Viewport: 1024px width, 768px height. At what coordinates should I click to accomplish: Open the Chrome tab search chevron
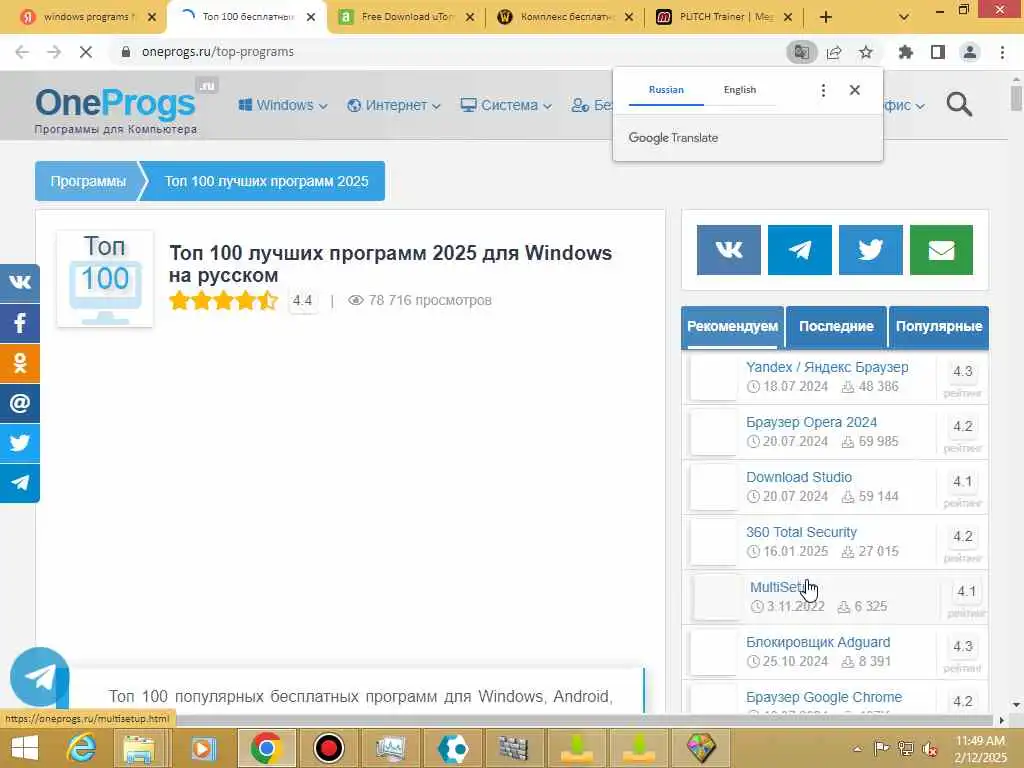pos(904,17)
